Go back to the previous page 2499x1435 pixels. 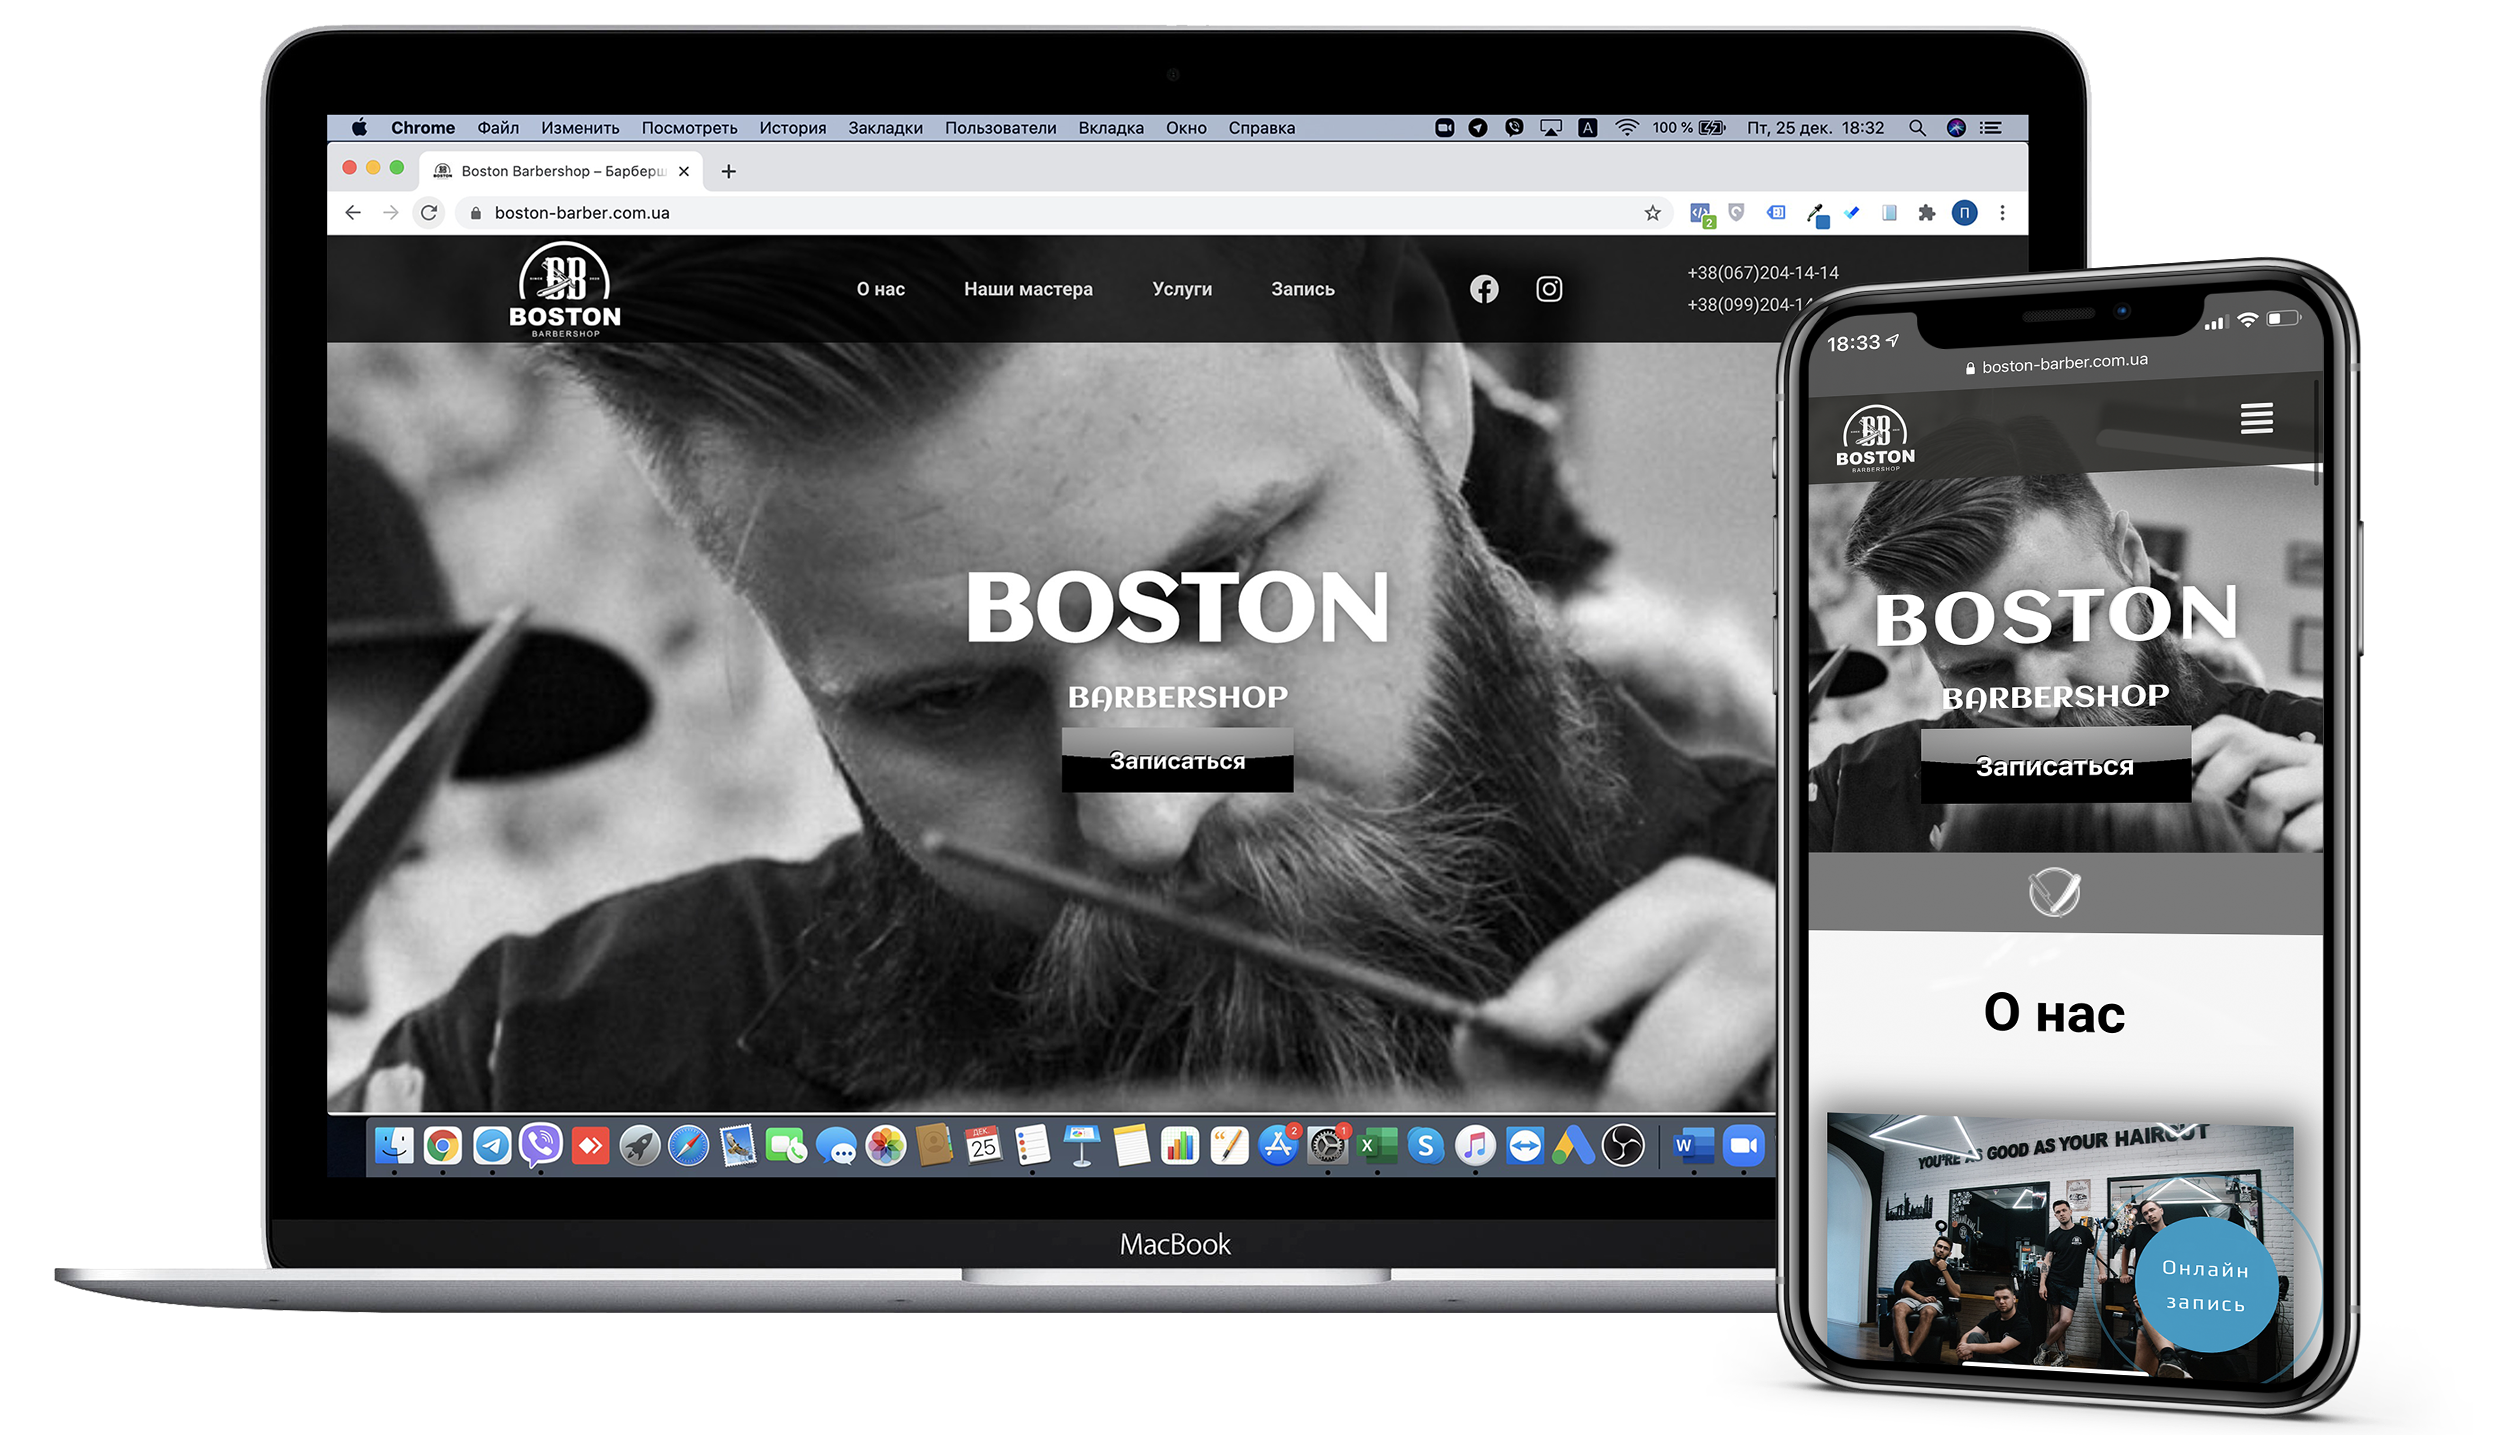click(353, 213)
